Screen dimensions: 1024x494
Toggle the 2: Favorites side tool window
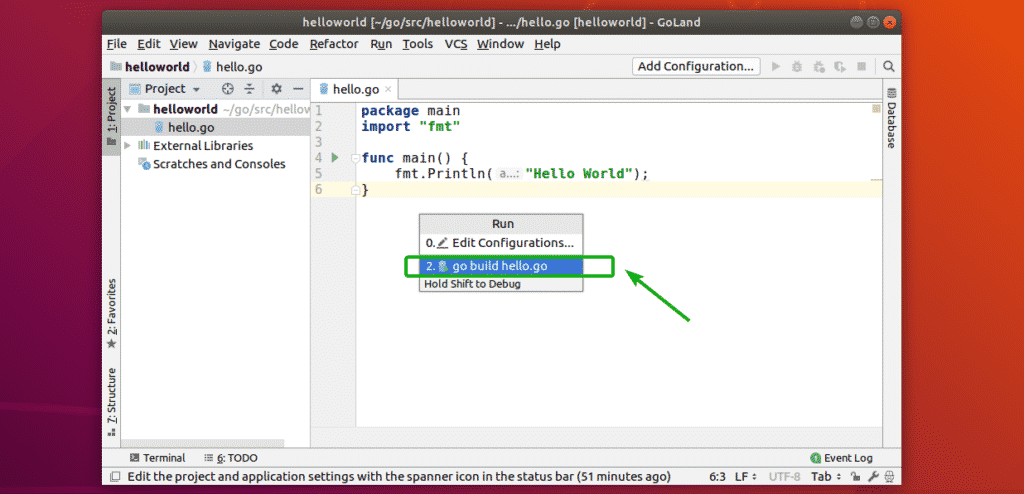point(112,313)
